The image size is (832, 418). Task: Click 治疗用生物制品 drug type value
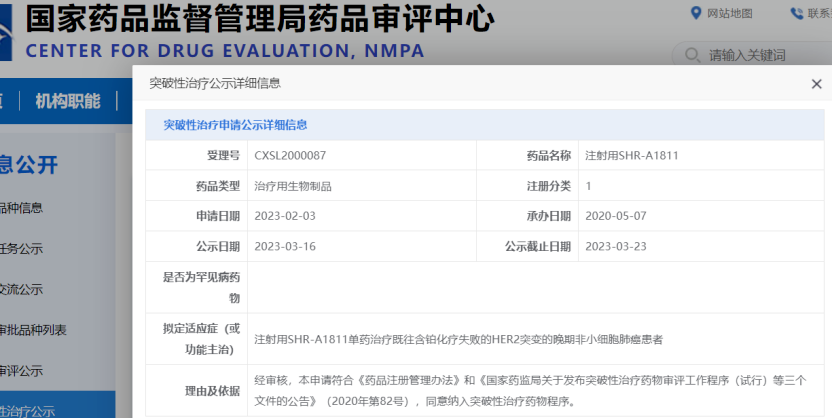(x=293, y=186)
